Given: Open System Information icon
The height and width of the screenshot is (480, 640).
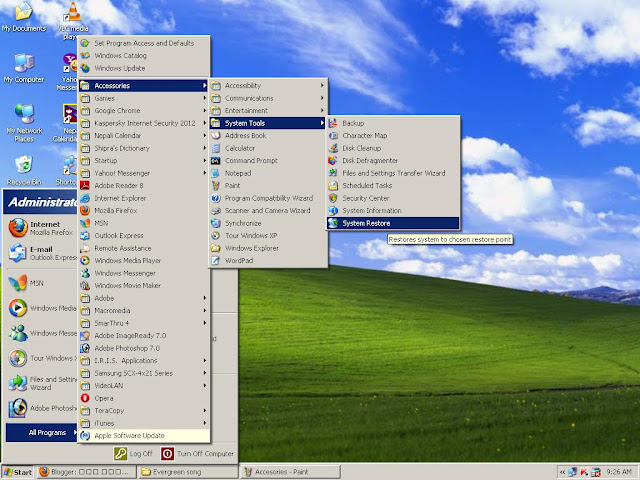Looking at the screenshot, I should (x=333, y=211).
